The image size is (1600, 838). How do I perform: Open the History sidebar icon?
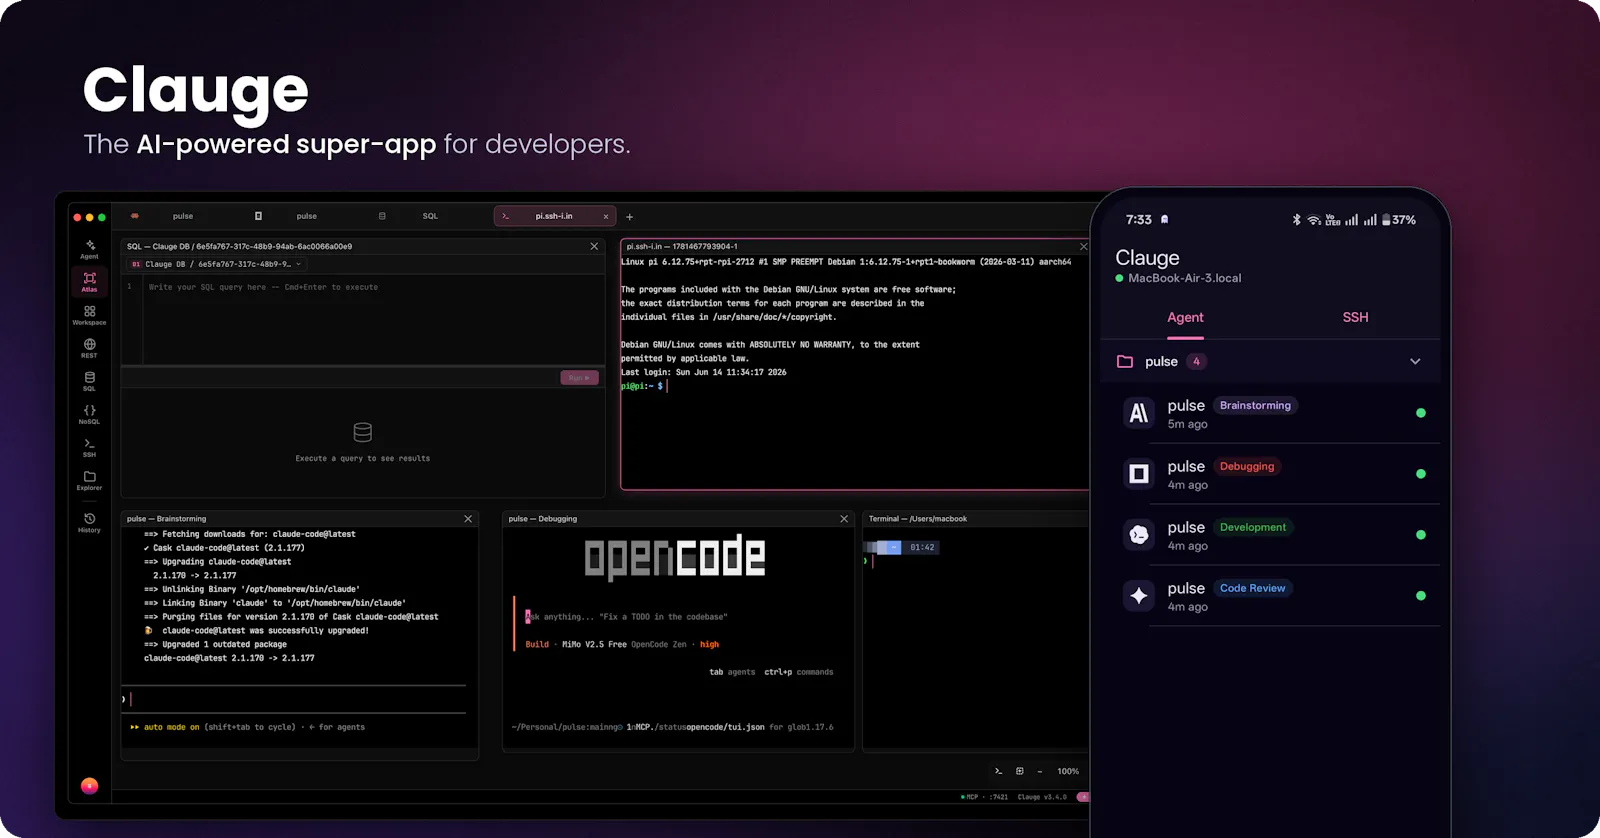coord(89,522)
